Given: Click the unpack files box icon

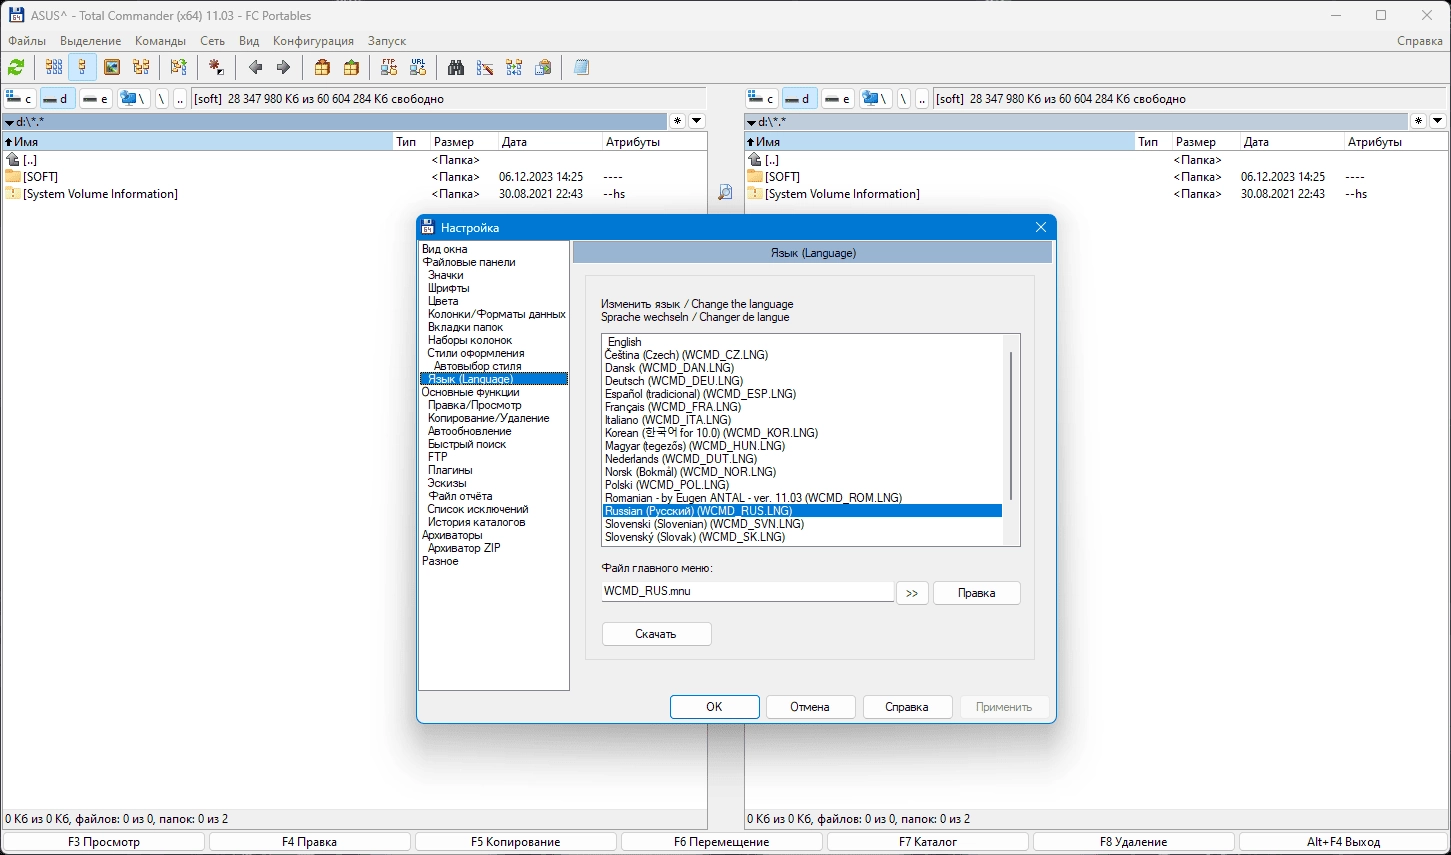Looking at the screenshot, I should point(351,68).
